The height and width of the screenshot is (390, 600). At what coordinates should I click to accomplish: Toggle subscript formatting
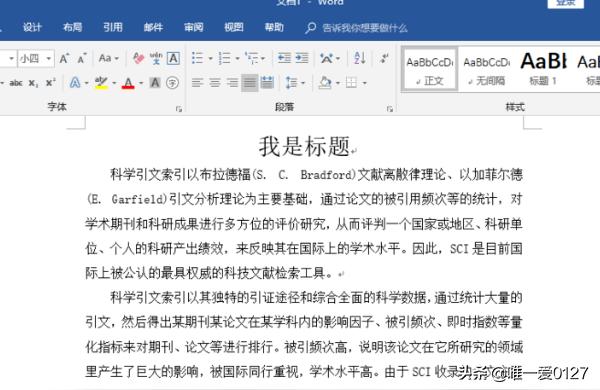pos(33,83)
